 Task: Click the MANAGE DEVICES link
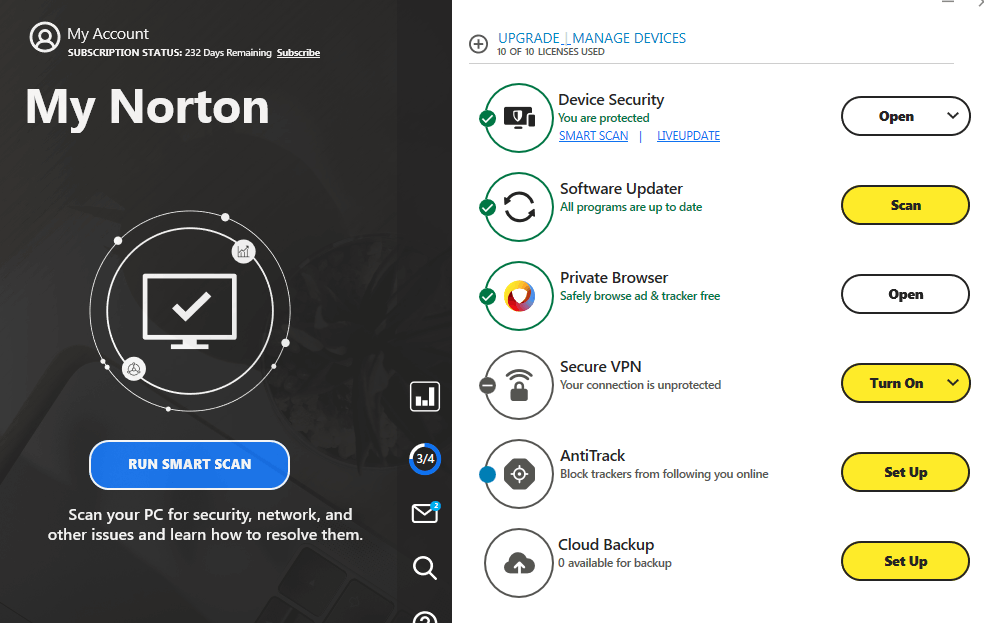(x=629, y=38)
